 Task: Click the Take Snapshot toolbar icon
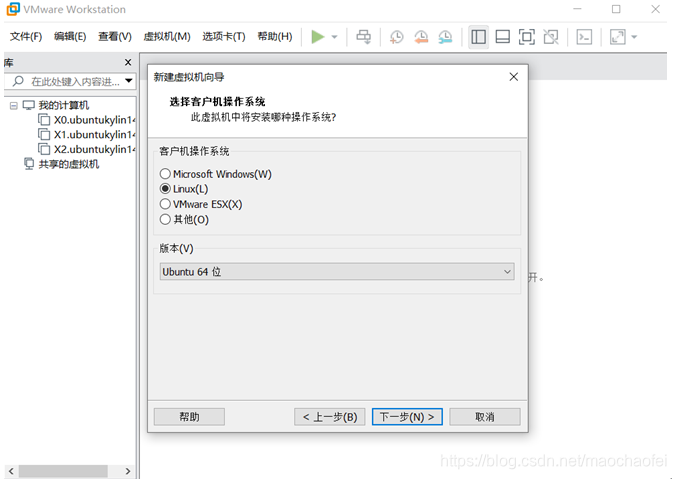[x=396, y=37]
